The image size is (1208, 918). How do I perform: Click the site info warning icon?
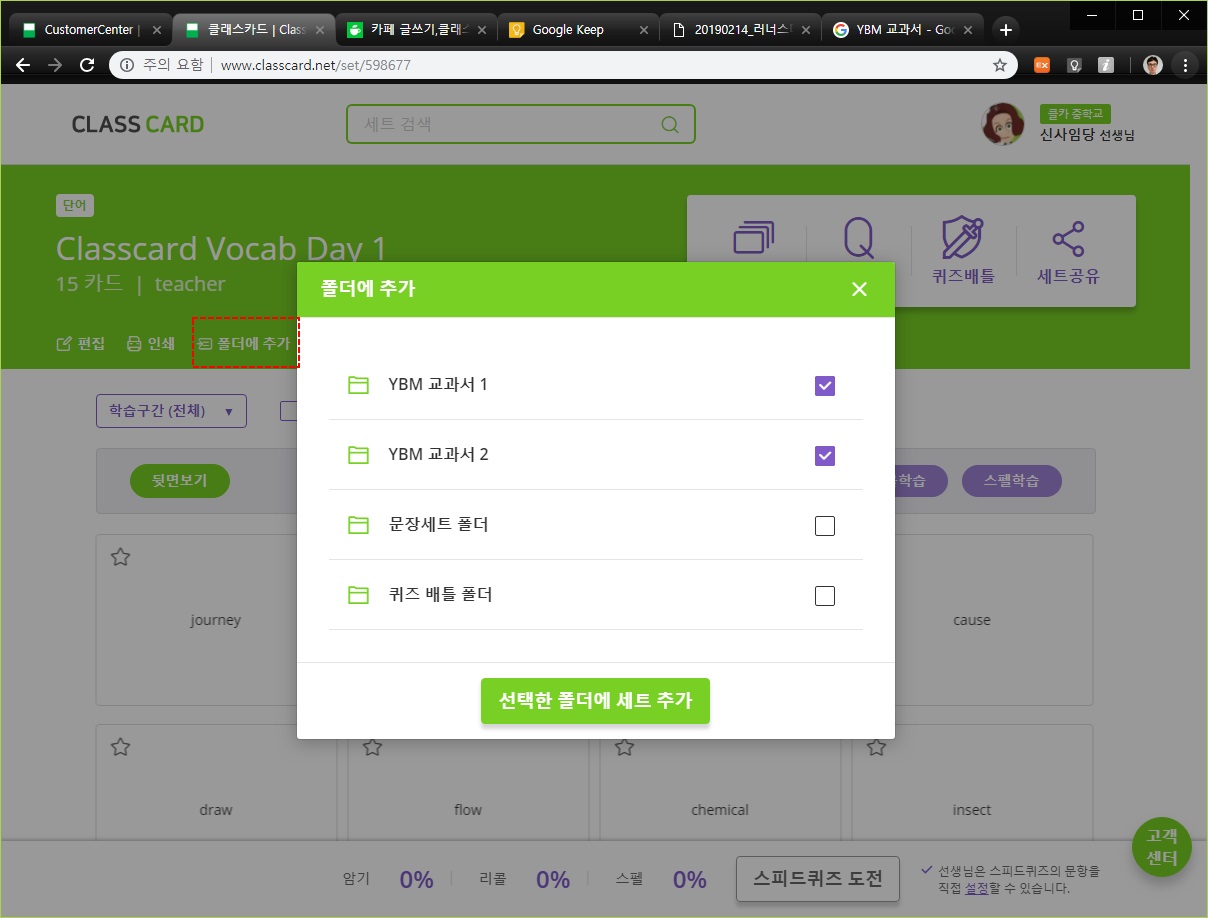pyautogui.click(x=127, y=65)
